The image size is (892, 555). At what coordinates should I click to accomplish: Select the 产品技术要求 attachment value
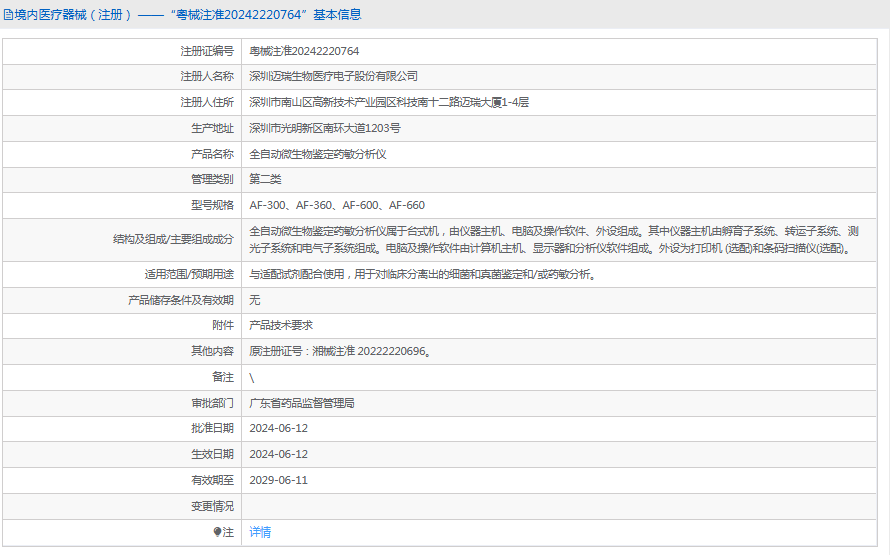[281, 325]
